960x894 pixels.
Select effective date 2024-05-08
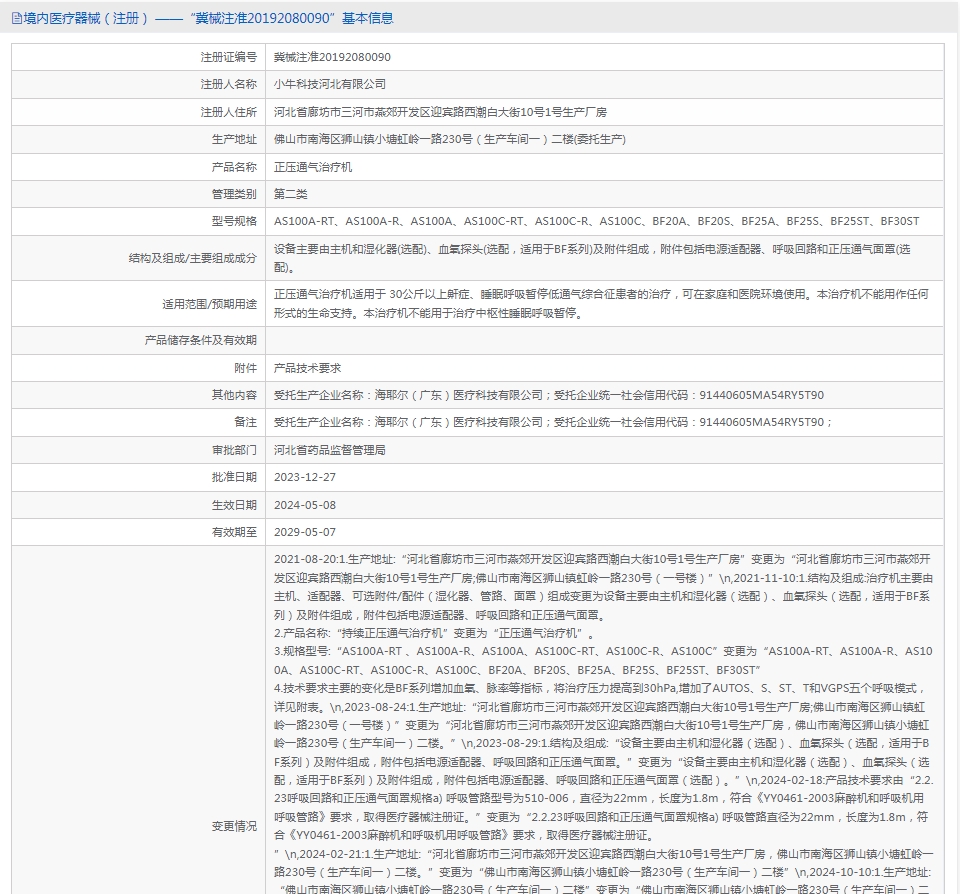click(x=305, y=505)
